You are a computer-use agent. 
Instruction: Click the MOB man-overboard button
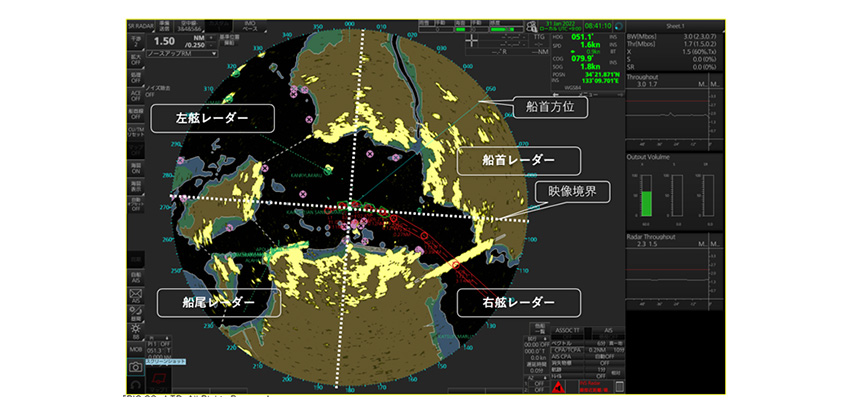pyautogui.click(x=136, y=349)
